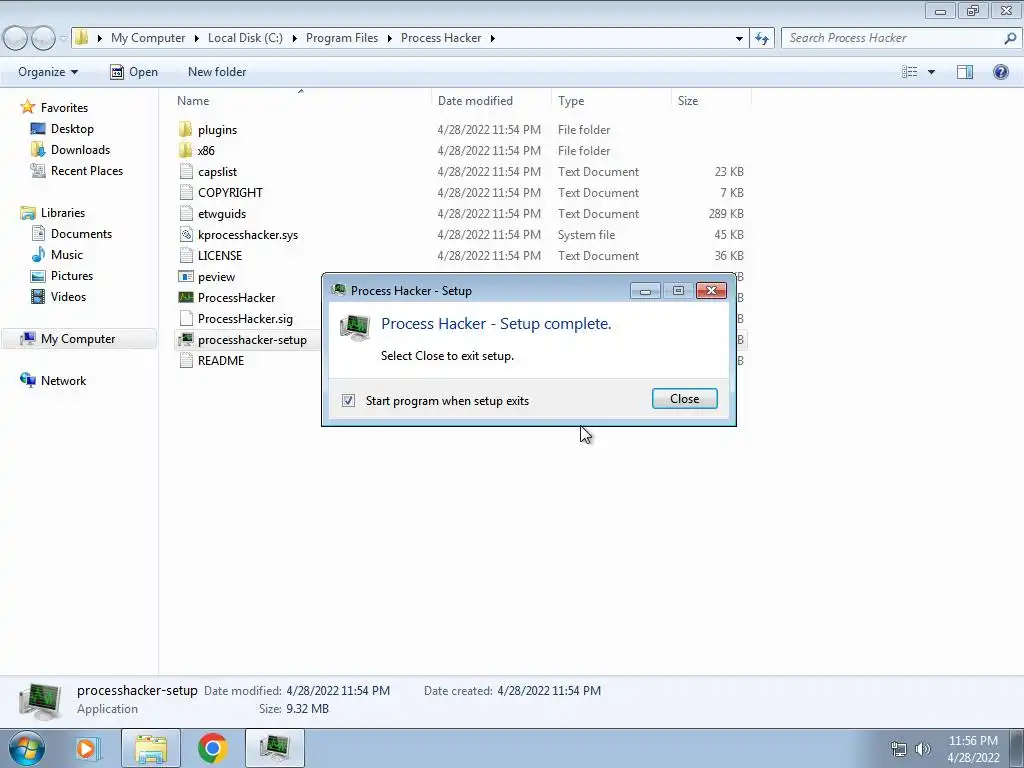This screenshot has width=1024, height=768.
Task: Open the plugins folder icon
Action: click(x=186, y=129)
